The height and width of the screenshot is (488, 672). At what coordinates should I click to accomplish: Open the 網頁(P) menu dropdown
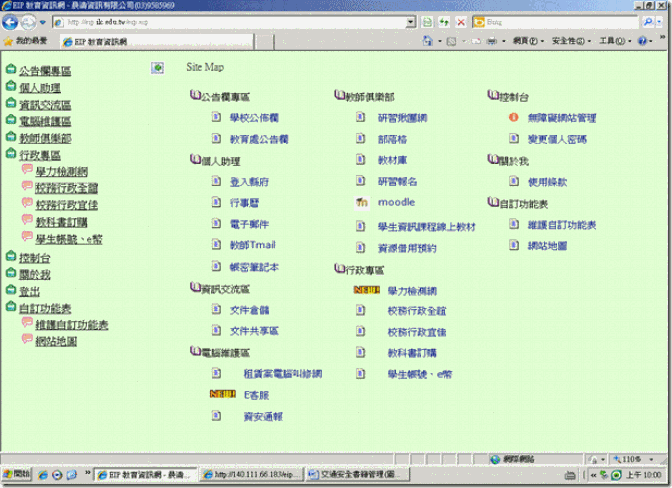528,41
